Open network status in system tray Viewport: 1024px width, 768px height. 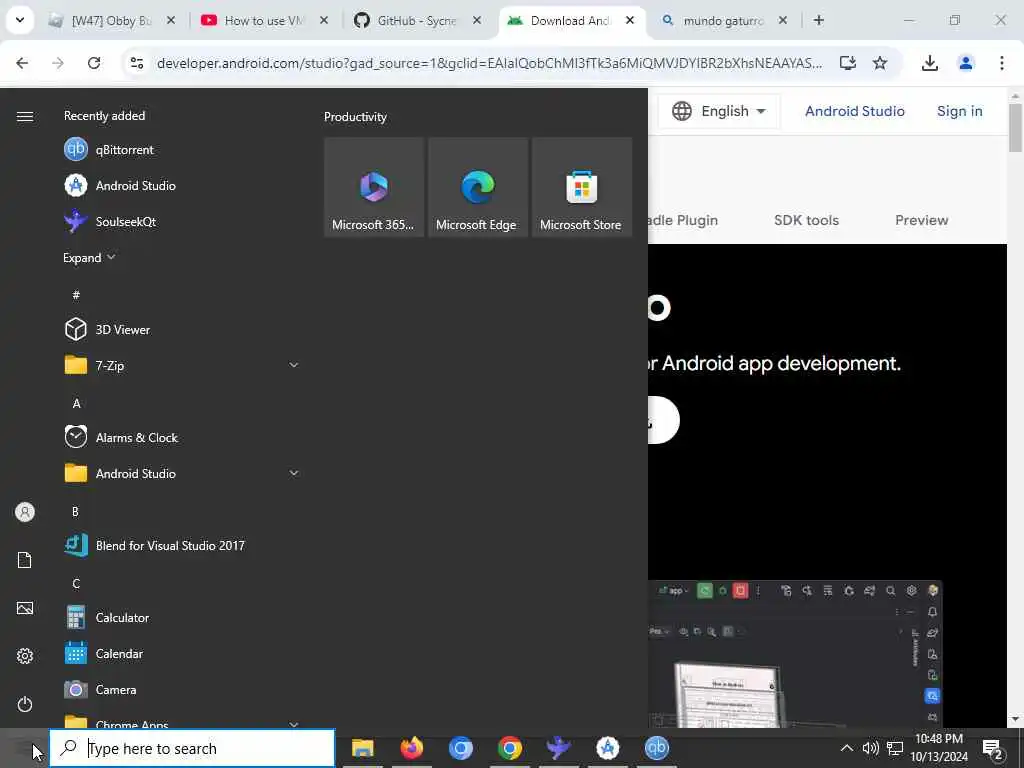coord(895,748)
